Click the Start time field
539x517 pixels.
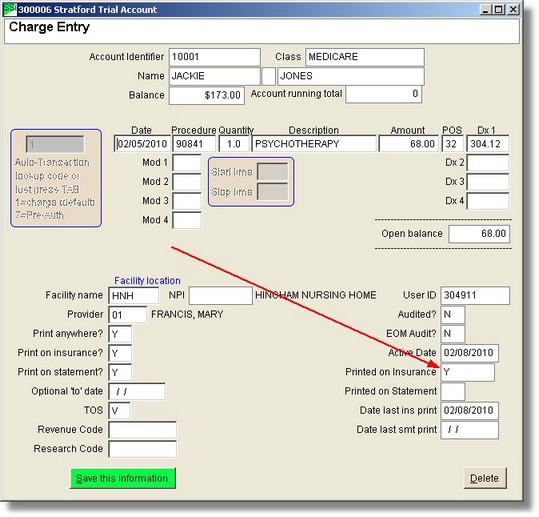coord(273,172)
